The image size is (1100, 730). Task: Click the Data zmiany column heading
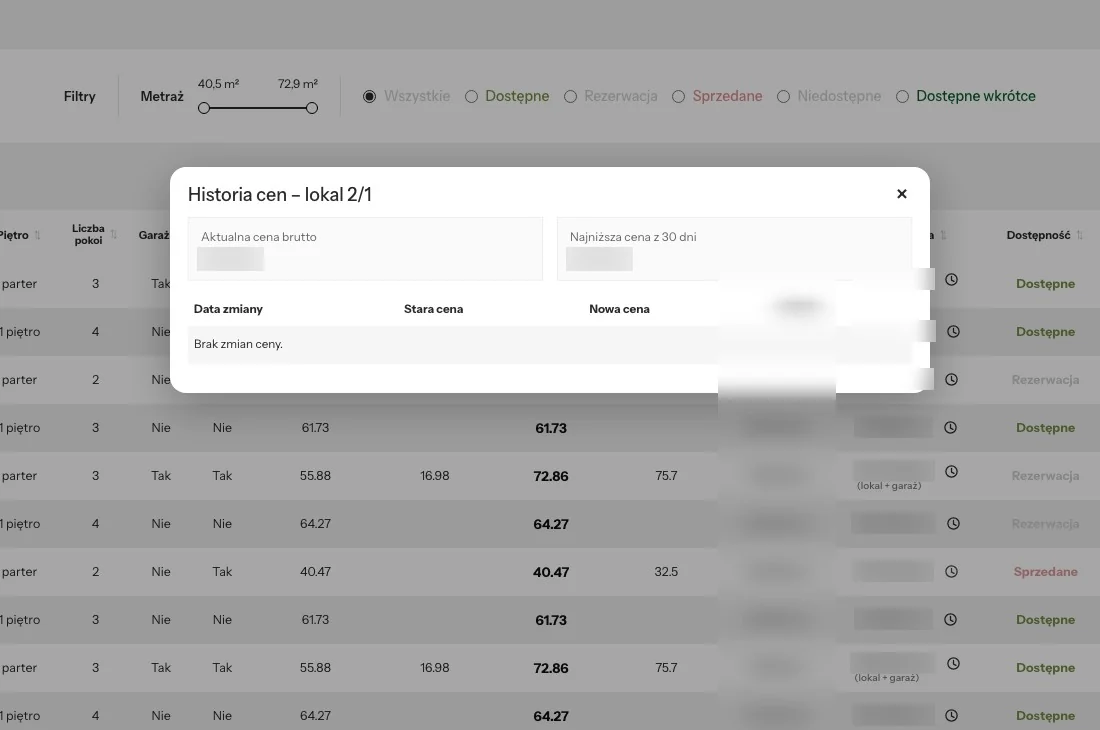tap(228, 309)
